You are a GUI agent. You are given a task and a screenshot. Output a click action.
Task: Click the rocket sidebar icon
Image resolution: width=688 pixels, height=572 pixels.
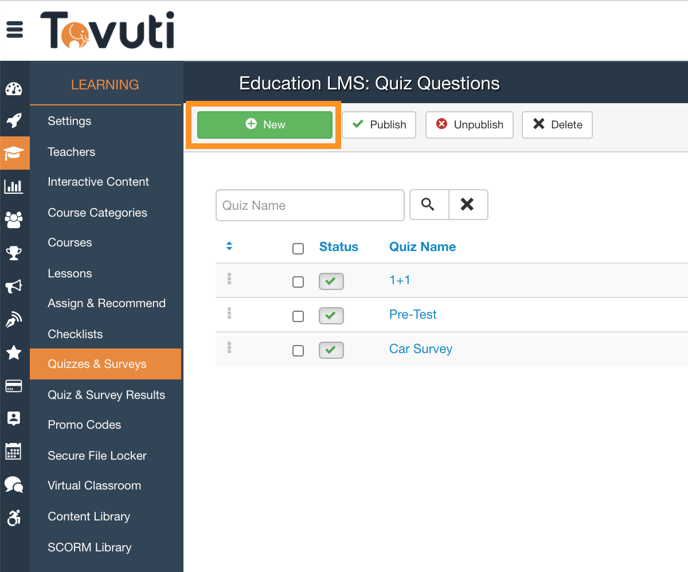click(x=14, y=121)
